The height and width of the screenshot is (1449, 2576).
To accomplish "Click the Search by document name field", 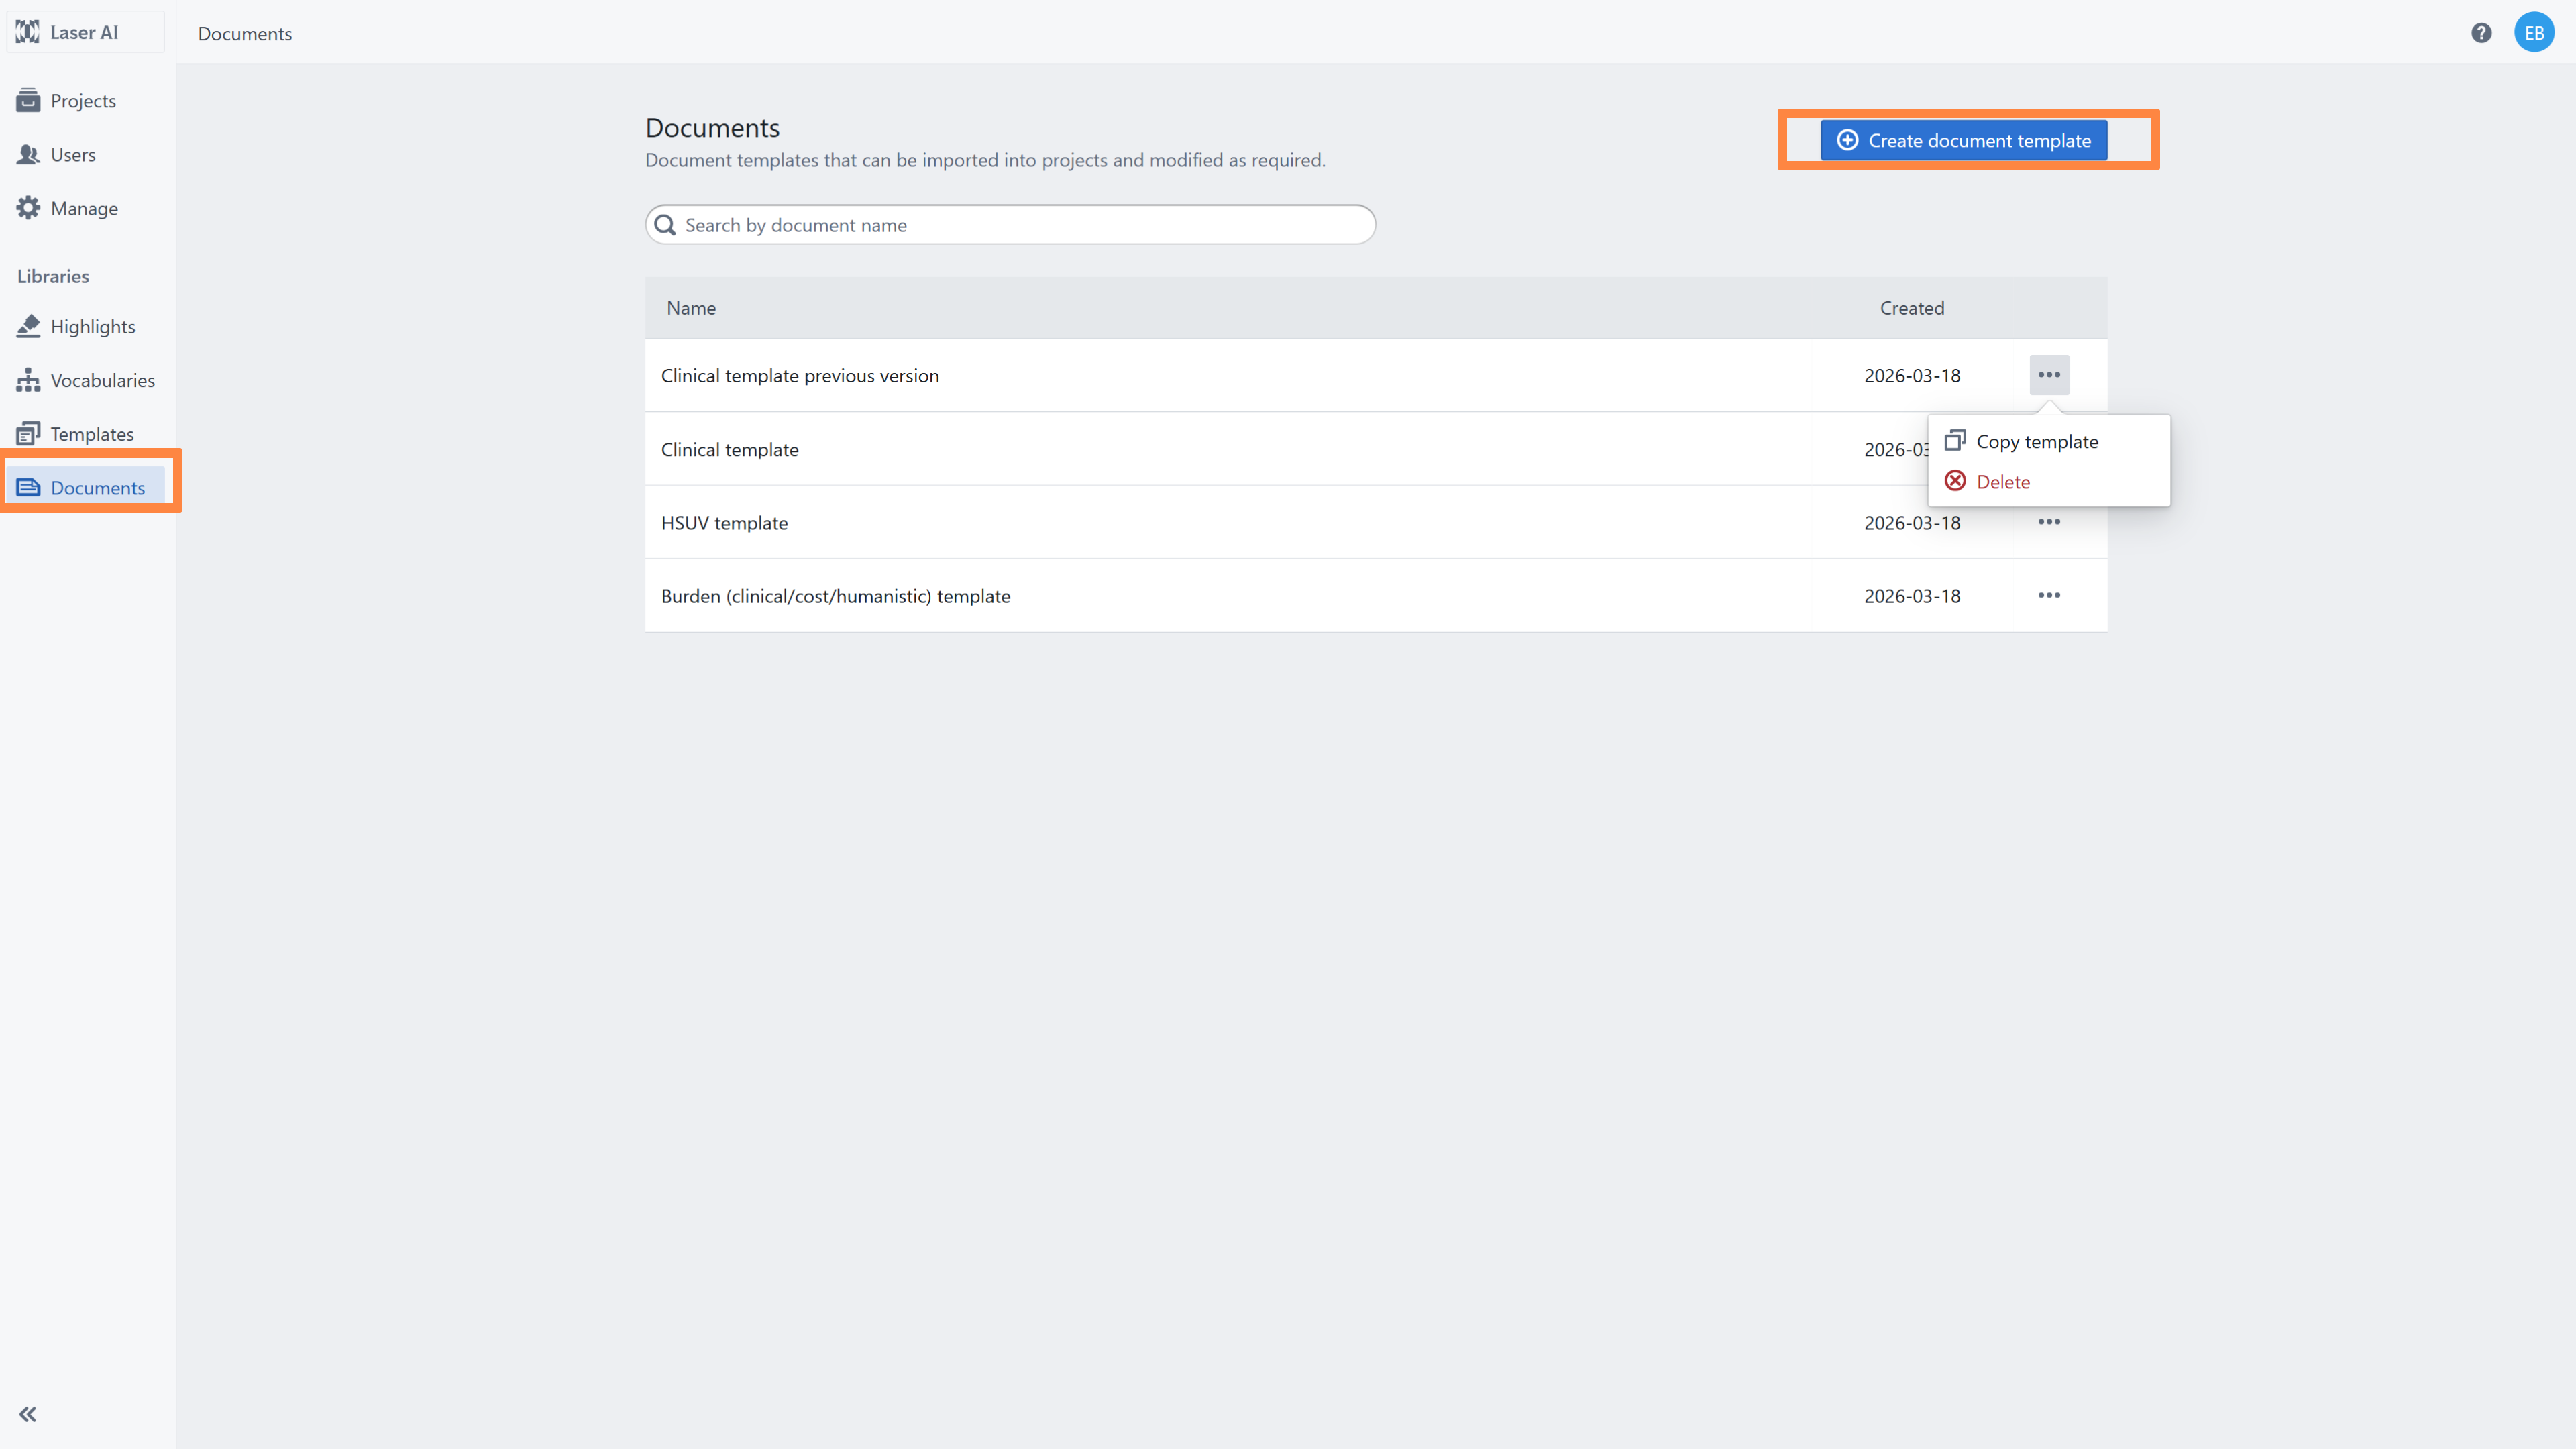I will [x=1010, y=225].
